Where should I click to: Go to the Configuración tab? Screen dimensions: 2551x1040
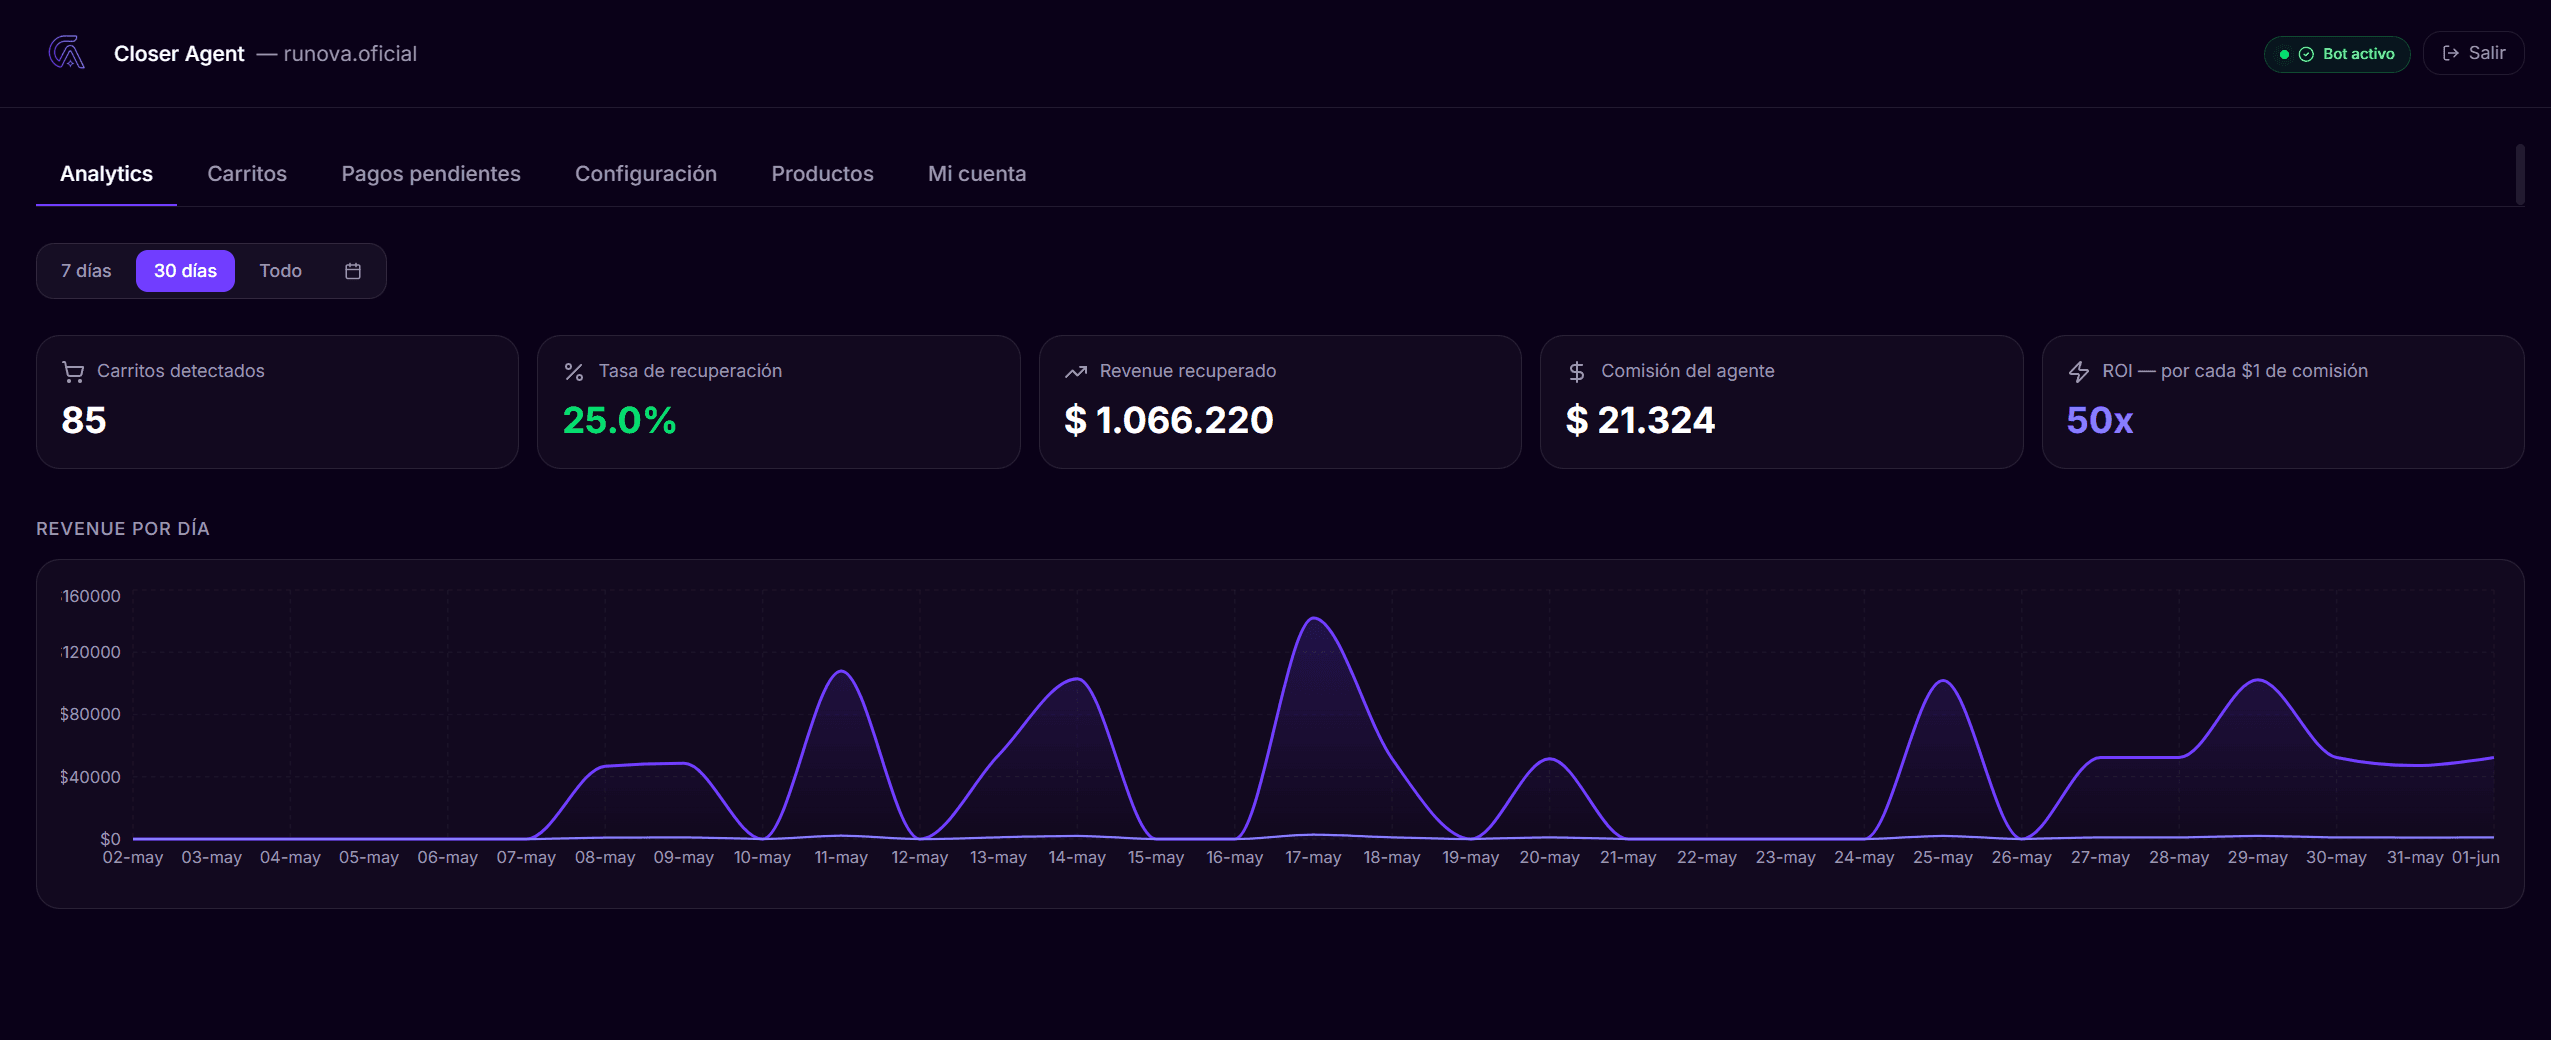click(646, 174)
